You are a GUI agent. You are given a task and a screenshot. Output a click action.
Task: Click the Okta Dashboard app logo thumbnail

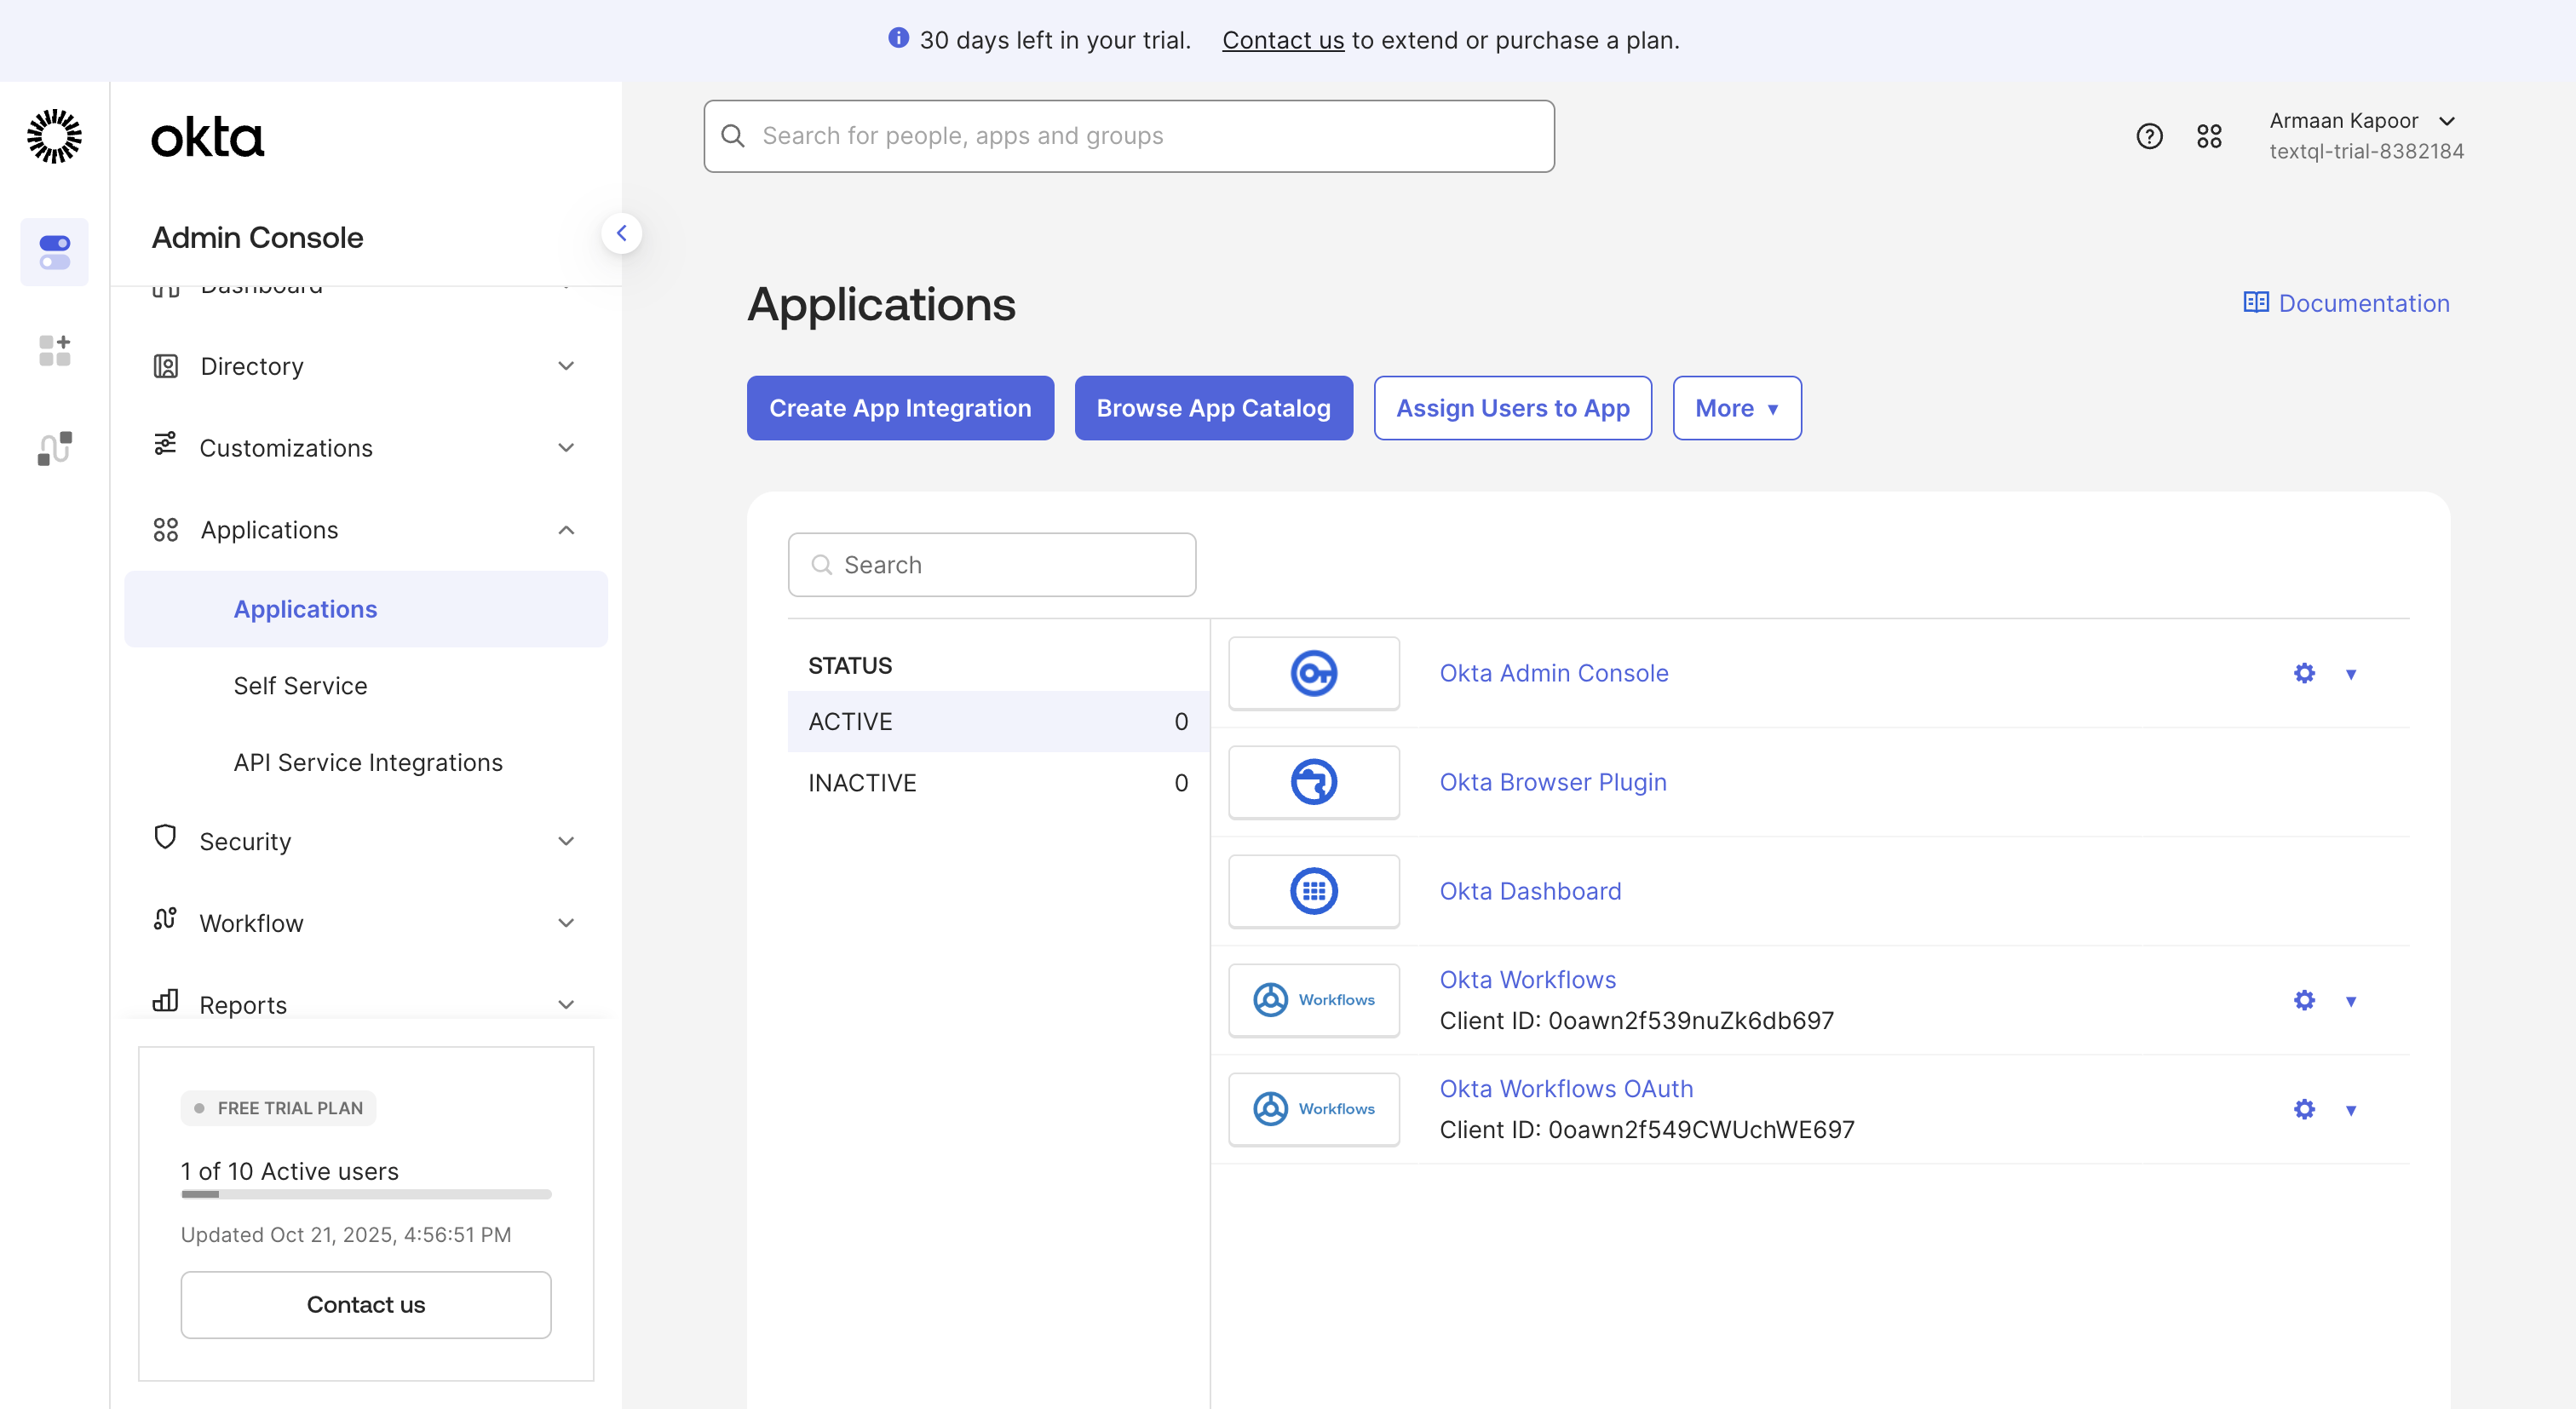pos(1313,891)
